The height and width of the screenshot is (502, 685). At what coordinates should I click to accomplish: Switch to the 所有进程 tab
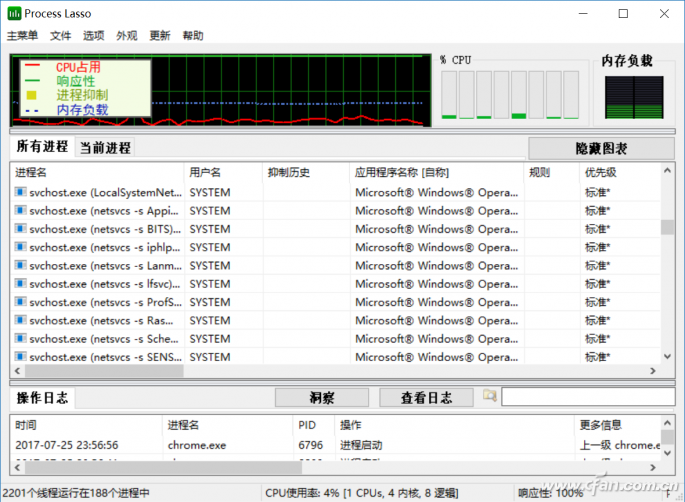42,146
